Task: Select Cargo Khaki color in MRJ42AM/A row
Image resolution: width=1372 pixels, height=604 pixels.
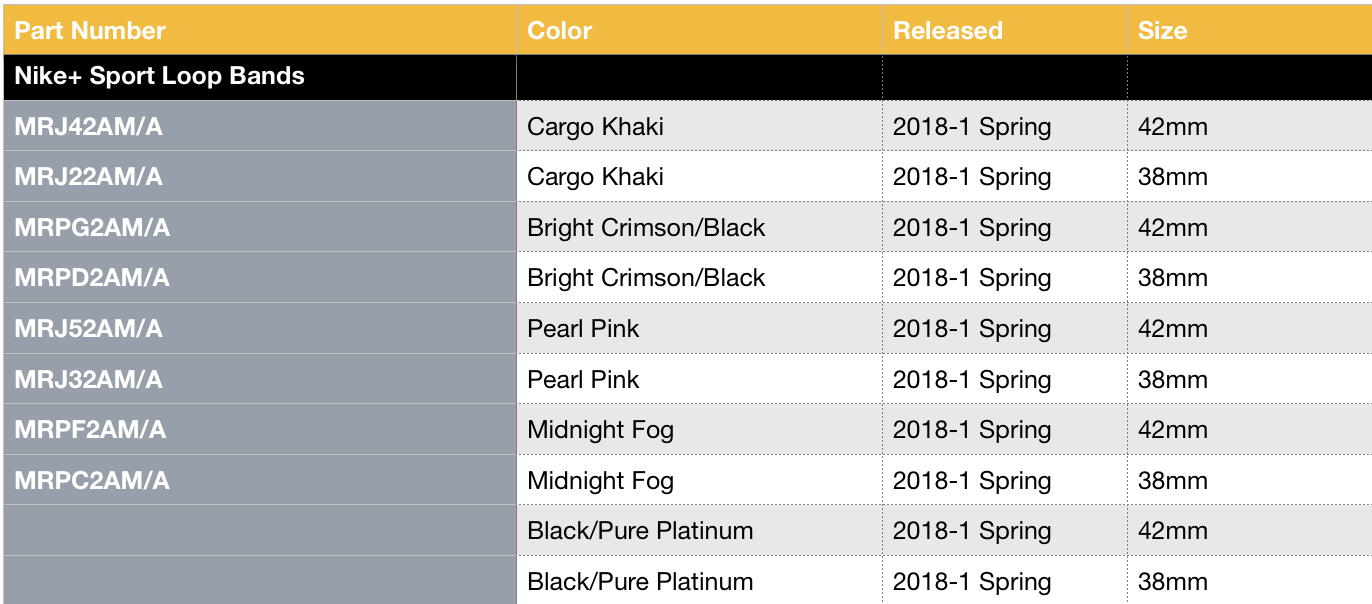Action: pos(595,127)
